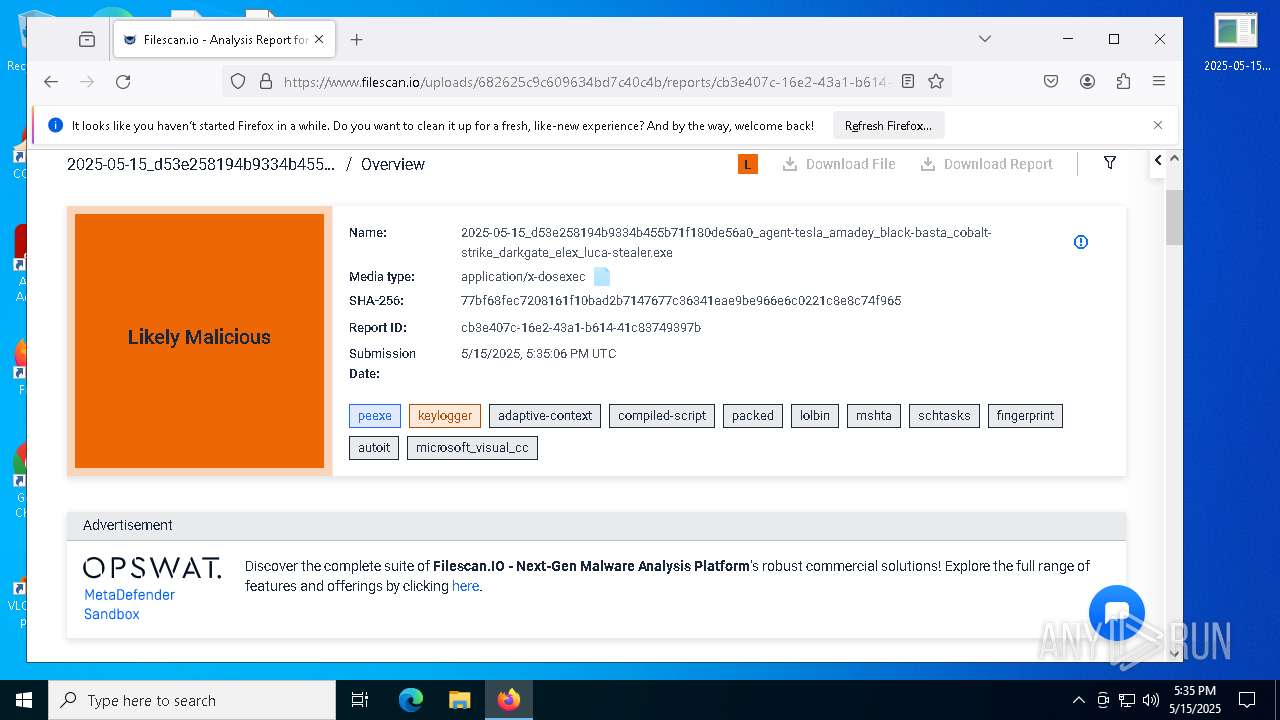Select the lolbin tag
This screenshot has width=1280, height=720.
tap(815, 416)
